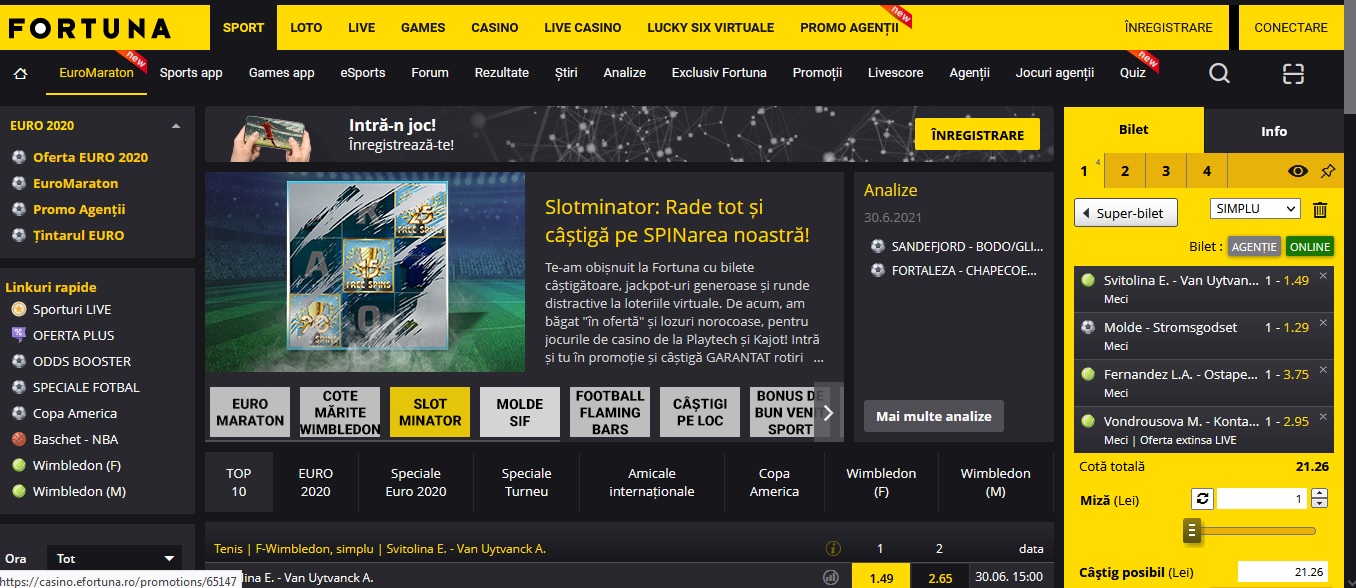
Task: Toggle odds 2.65 for Van Uytvanck win
Action: (x=940, y=577)
